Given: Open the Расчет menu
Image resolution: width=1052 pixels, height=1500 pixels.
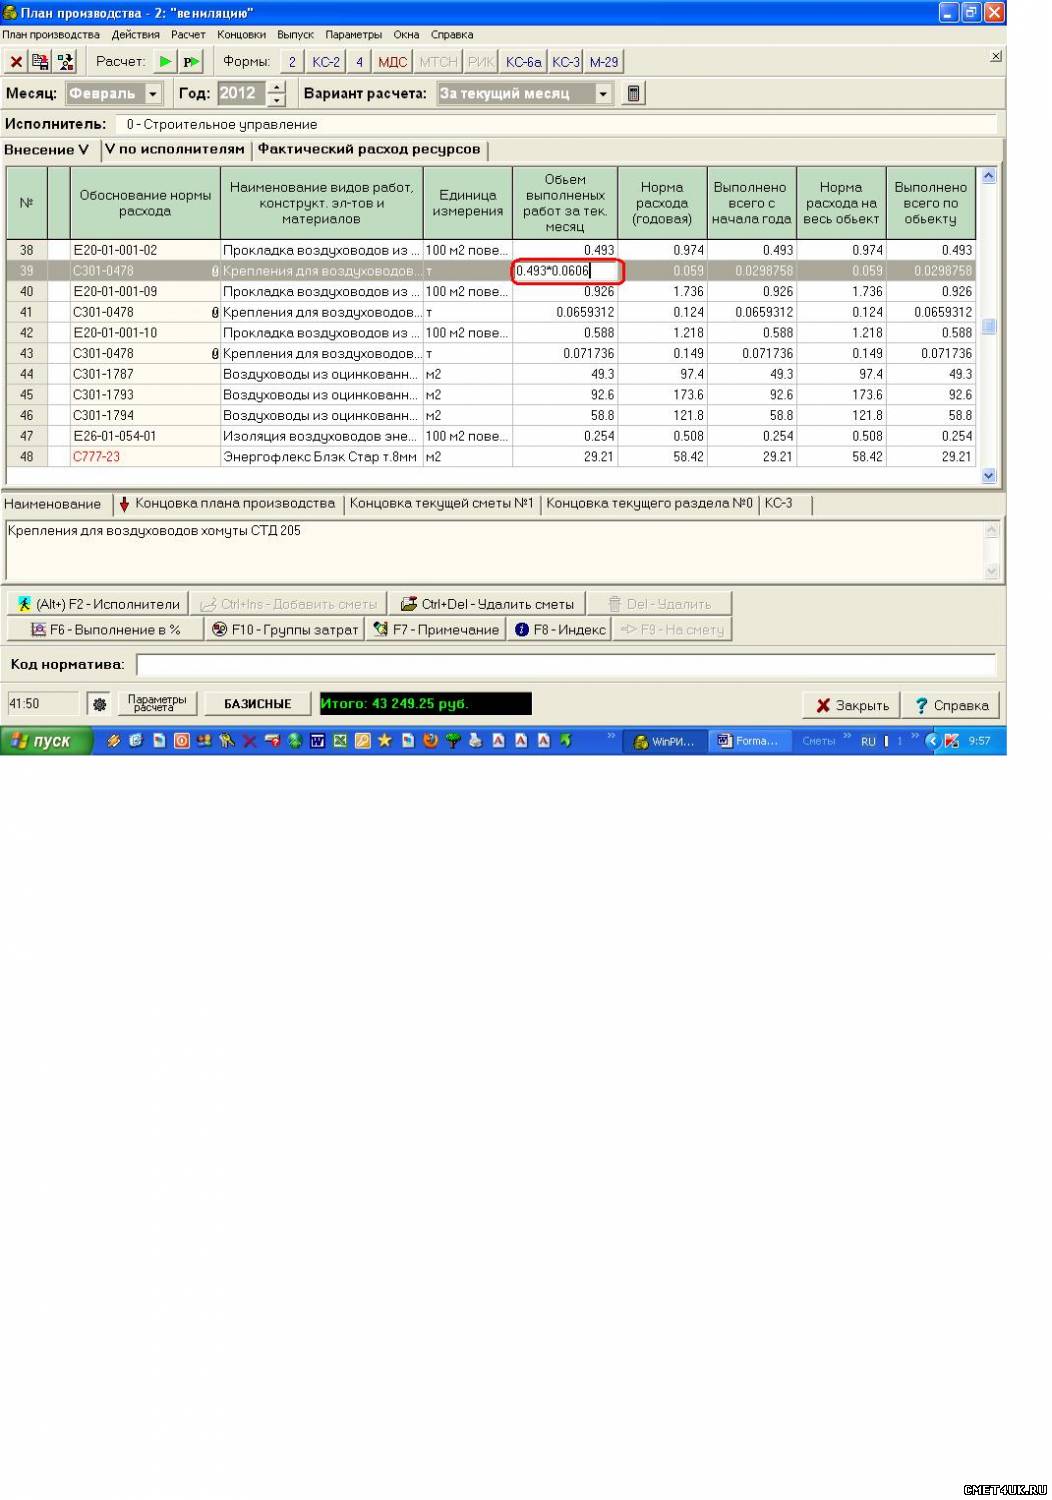Looking at the screenshot, I should [188, 34].
